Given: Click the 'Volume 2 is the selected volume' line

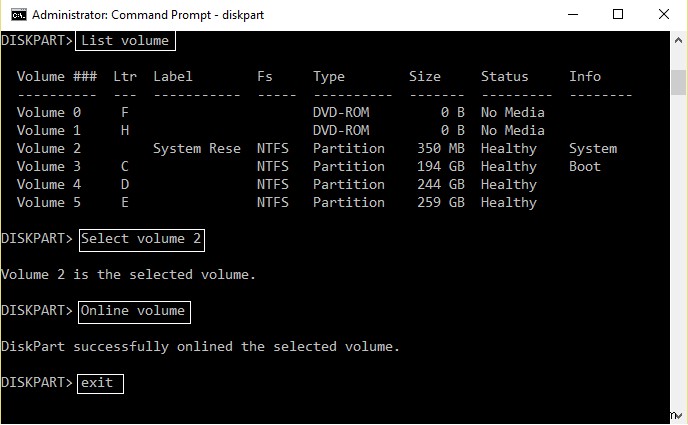Looking at the screenshot, I should click(x=128, y=274).
